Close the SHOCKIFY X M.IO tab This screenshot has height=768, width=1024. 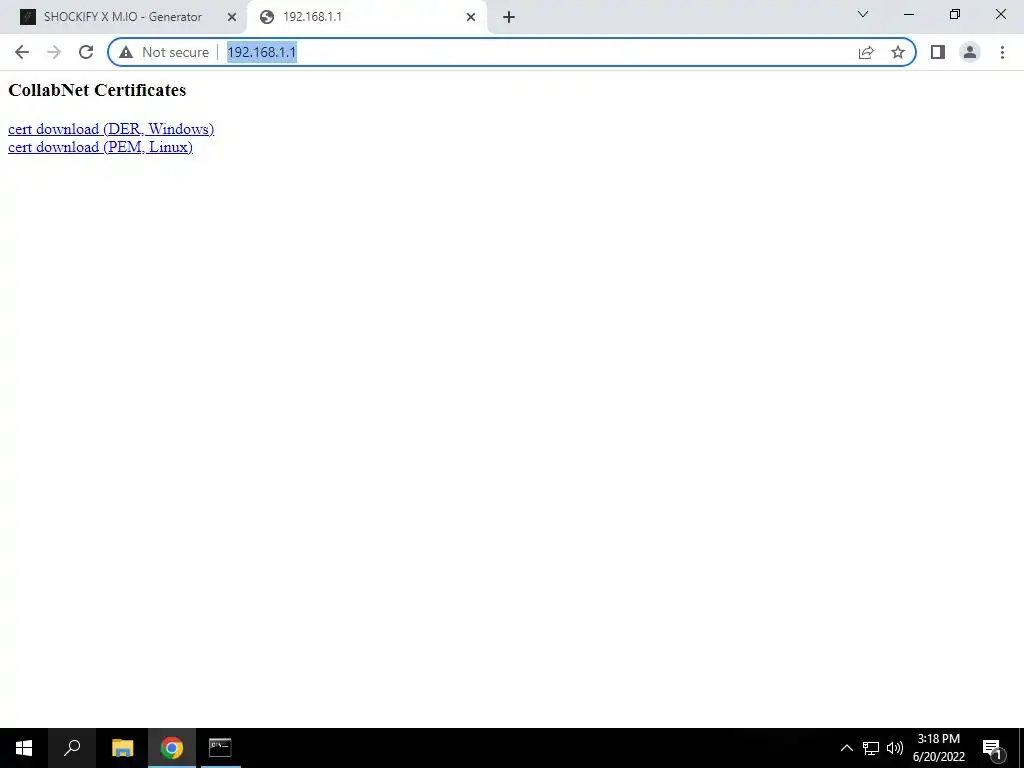point(232,17)
